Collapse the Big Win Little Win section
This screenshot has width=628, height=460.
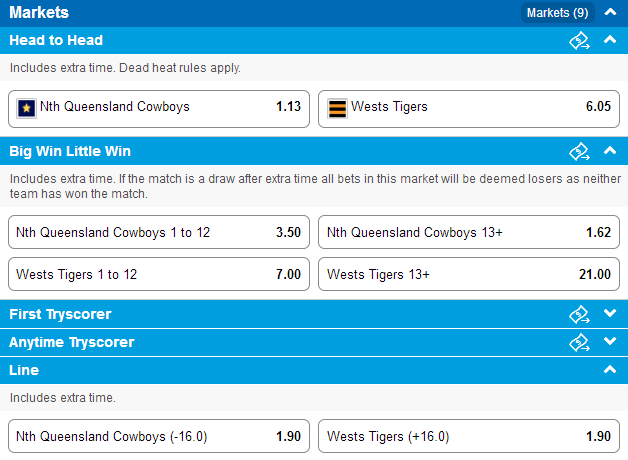point(610,151)
